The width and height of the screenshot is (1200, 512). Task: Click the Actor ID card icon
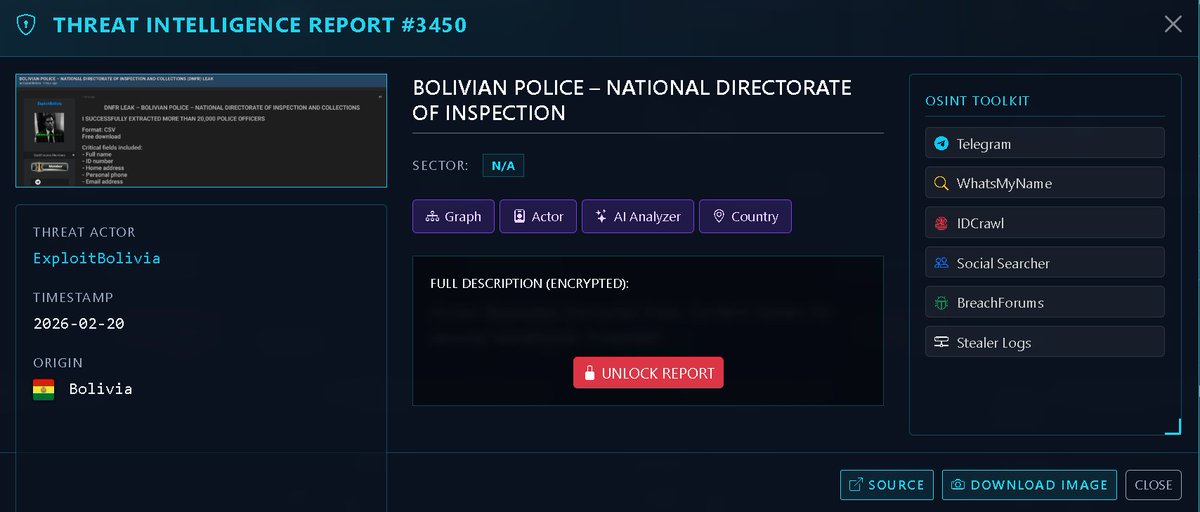pos(519,216)
